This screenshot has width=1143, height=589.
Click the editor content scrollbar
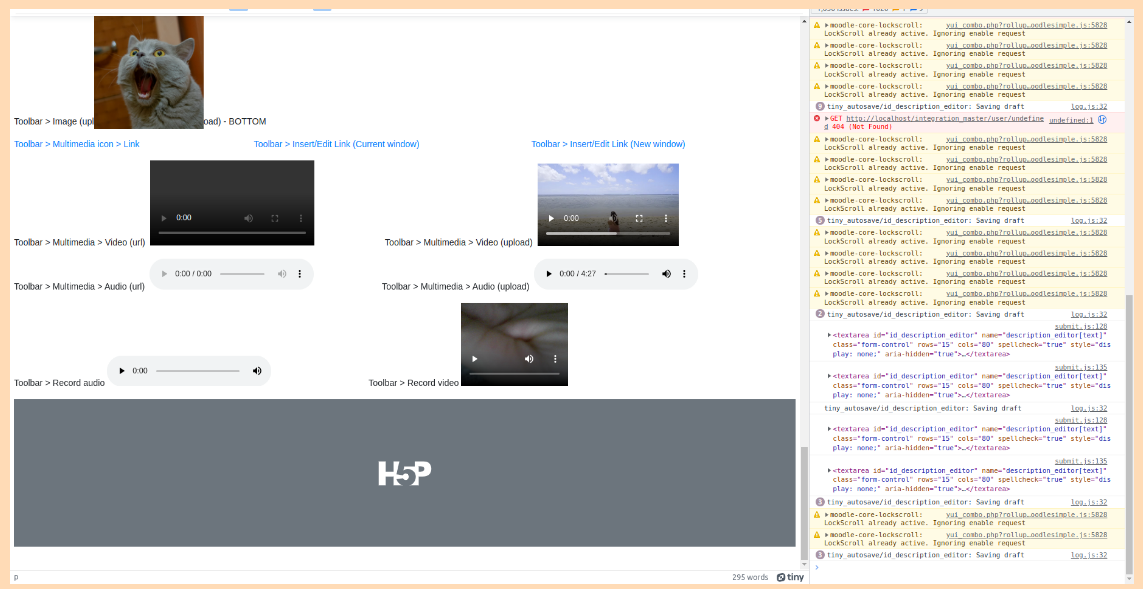(x=805, y=503)
